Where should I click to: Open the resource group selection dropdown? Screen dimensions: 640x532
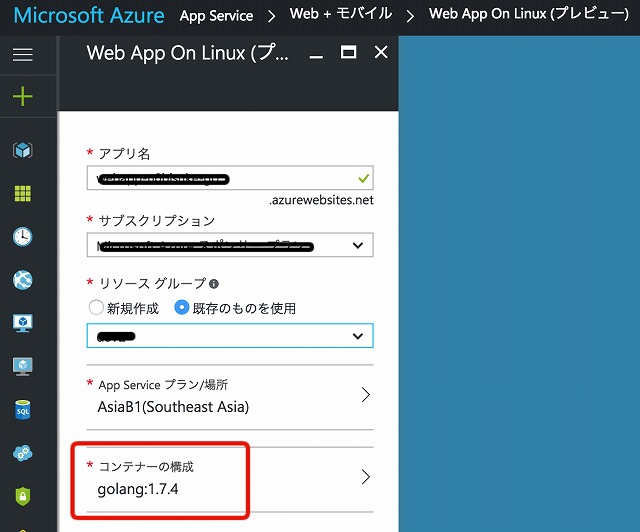(230, 336)
